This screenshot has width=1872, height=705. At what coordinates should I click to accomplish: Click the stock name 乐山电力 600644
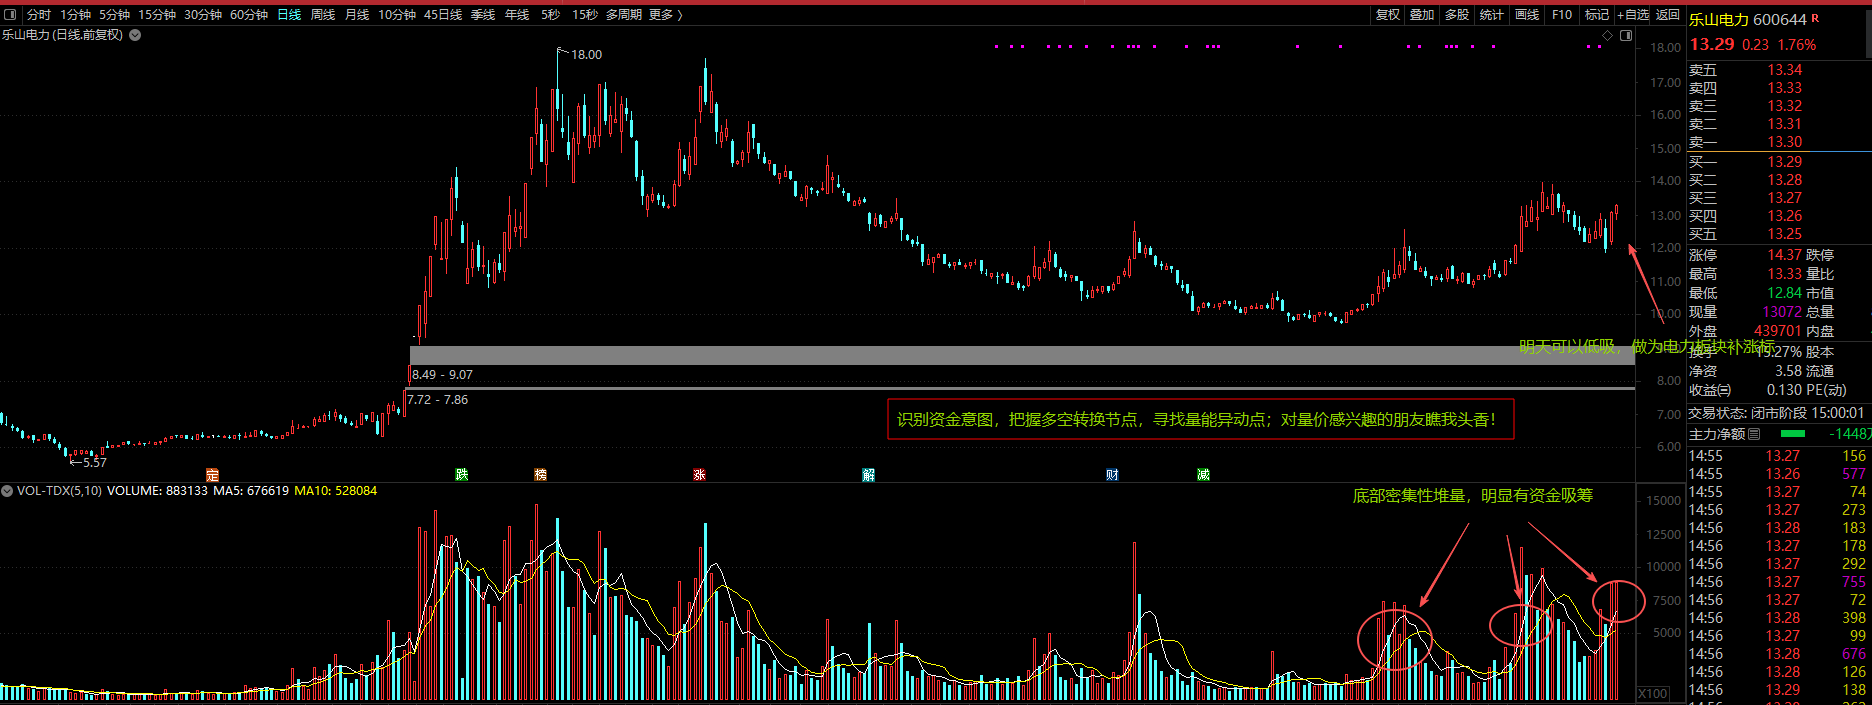click(1748, 19)
